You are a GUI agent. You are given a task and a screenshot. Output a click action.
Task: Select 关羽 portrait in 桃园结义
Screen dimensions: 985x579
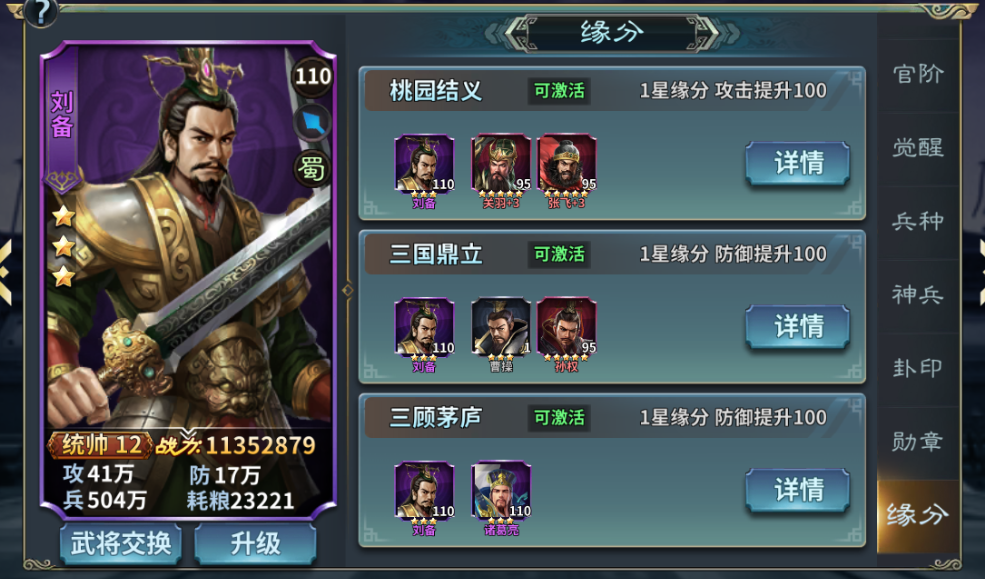501,163
